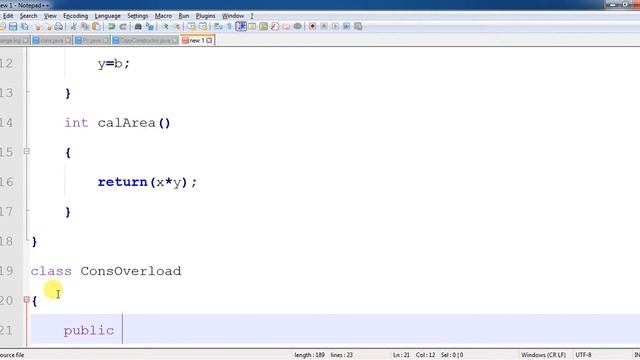Open the ? help menu
The height and width of the screenshot is (360, 640).
pos(252,16)
